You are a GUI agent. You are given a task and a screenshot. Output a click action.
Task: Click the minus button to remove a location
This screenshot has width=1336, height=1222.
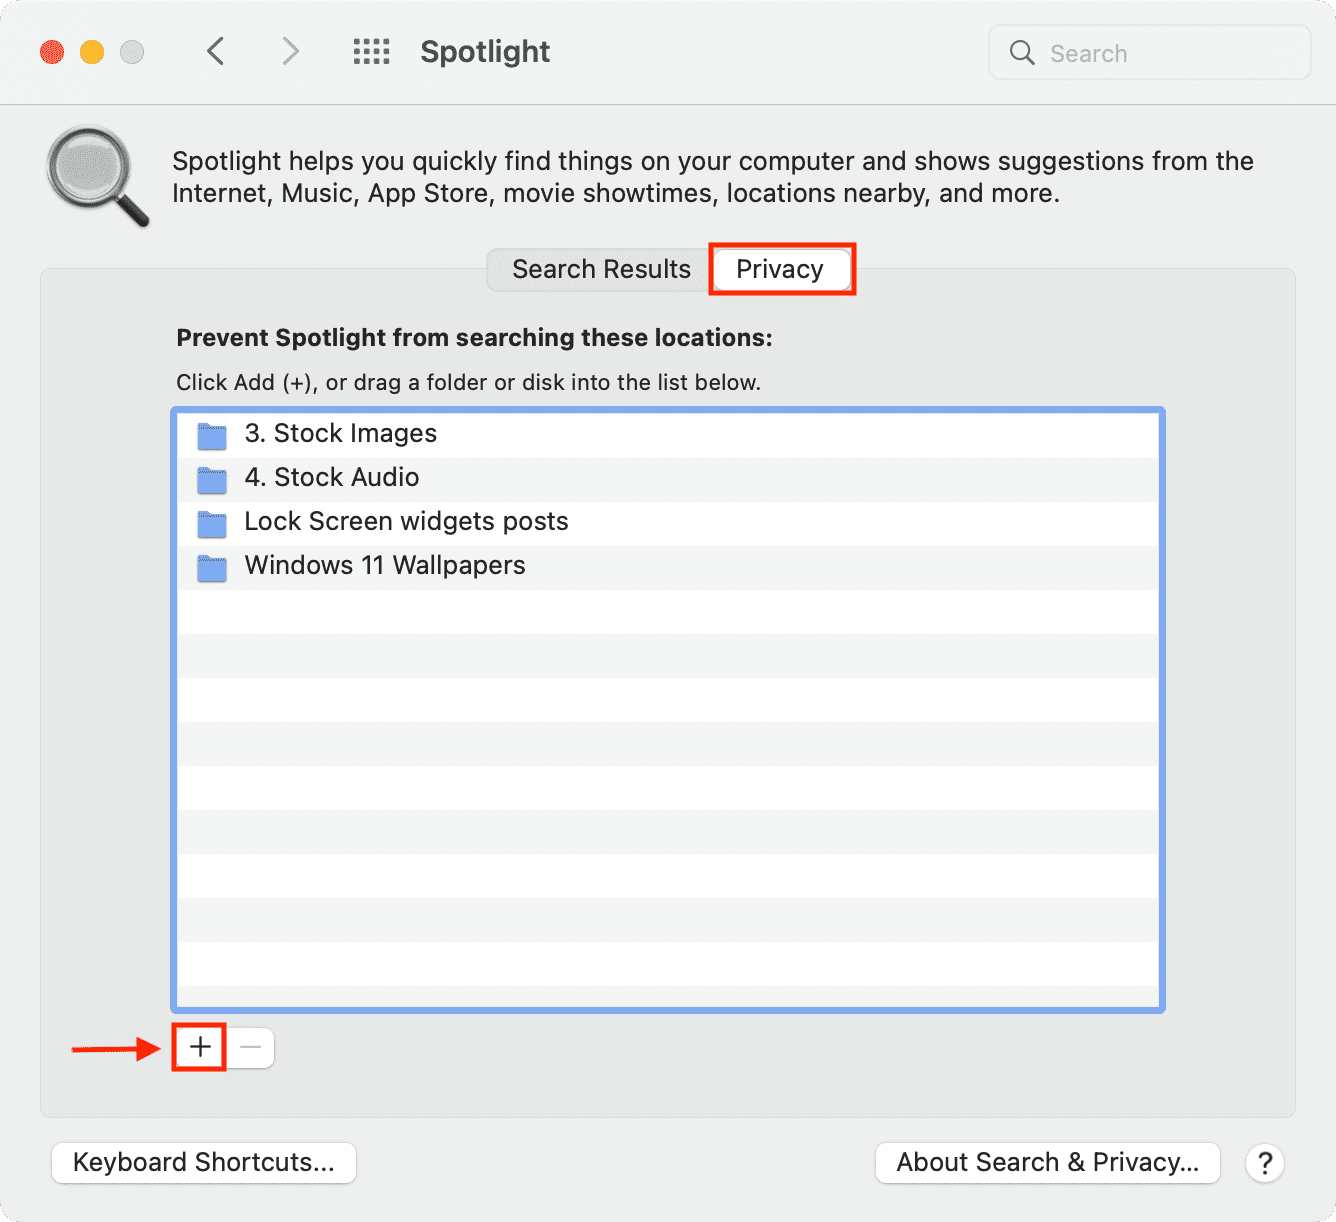[x=251, y=1047]
